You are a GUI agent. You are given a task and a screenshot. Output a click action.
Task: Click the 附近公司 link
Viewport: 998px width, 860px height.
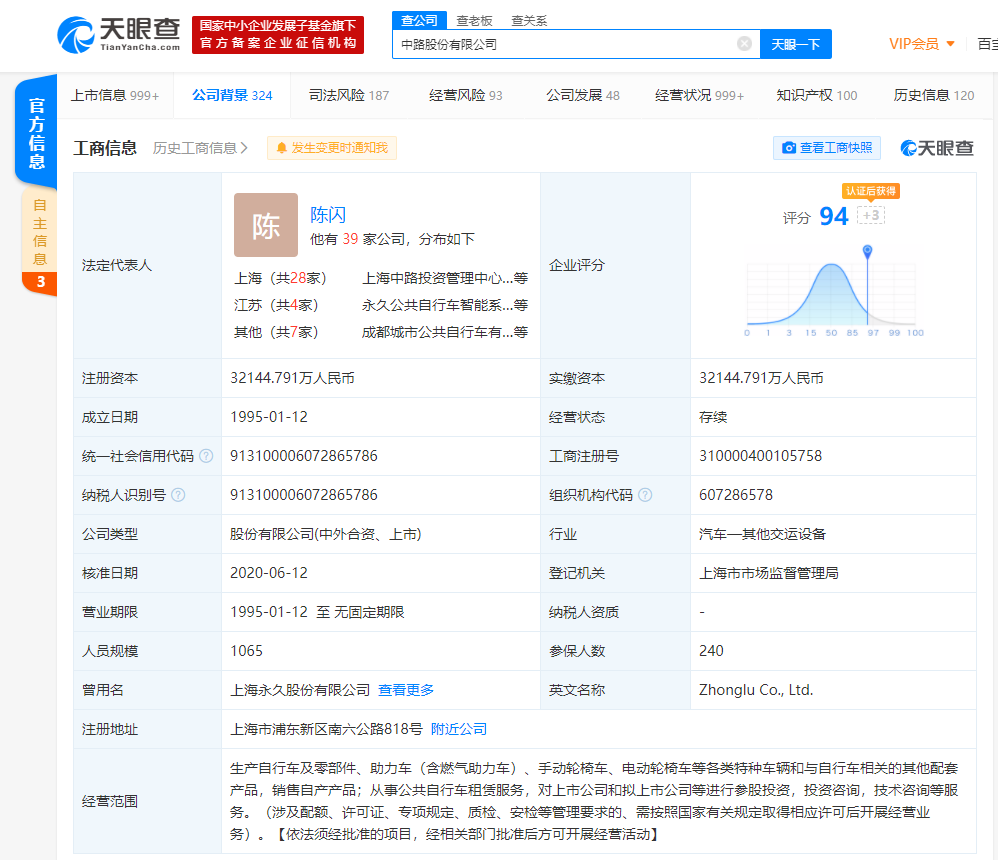[x=459, y=729]
